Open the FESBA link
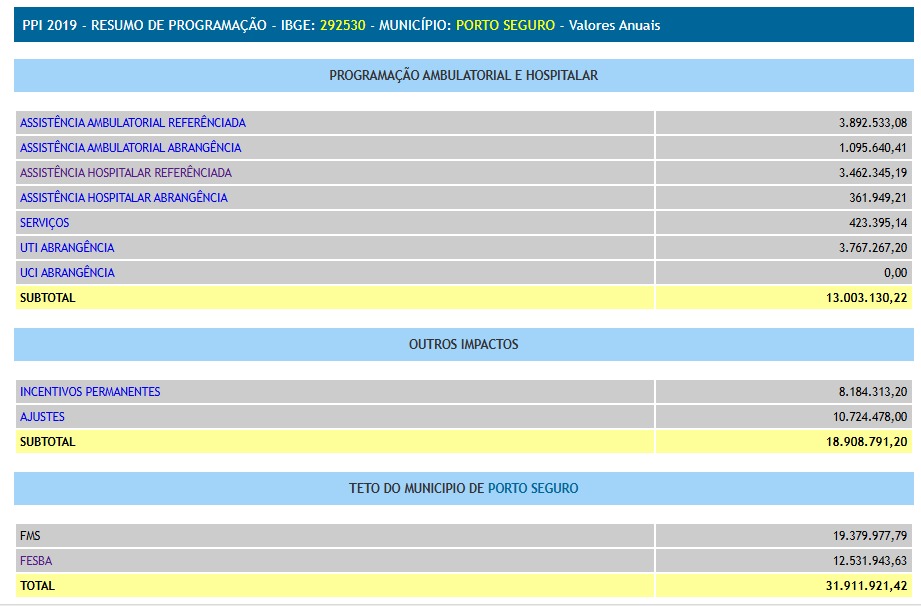 pyautogui.click(x=36, y=561)
